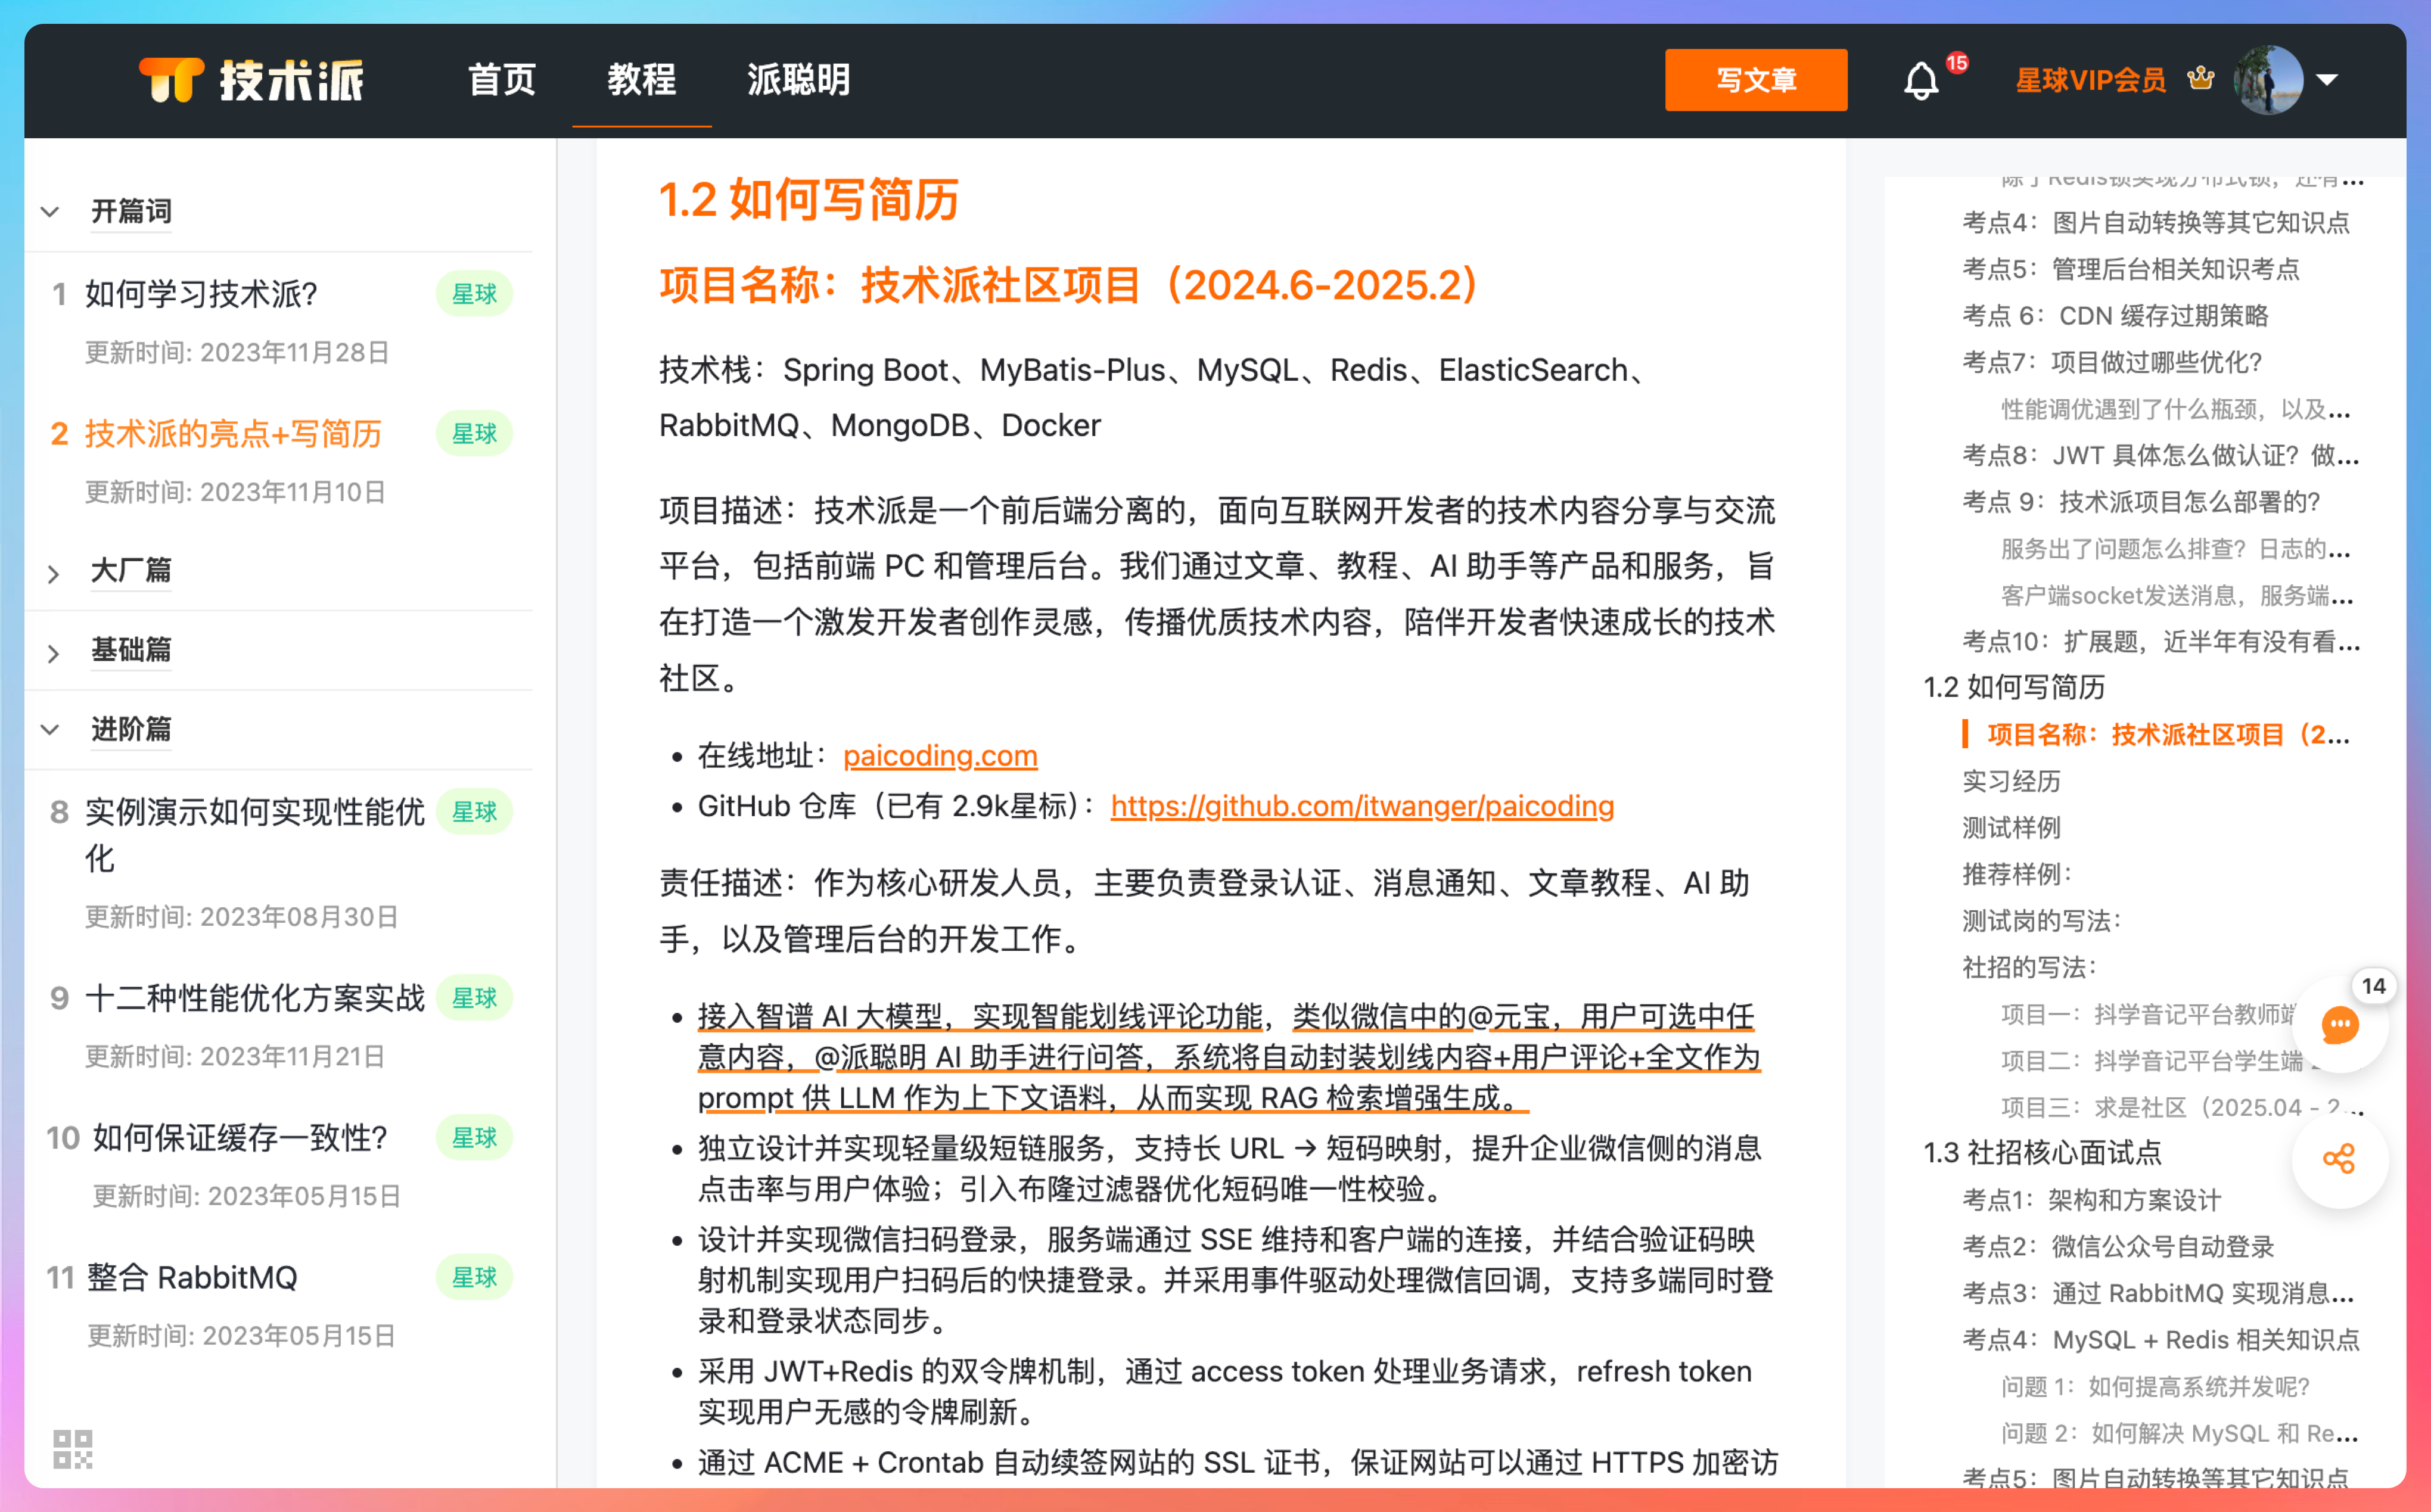This screenshot has height=1512, width=2431.
Task: Click the notification bell icon
Action: coord(1920,81)
